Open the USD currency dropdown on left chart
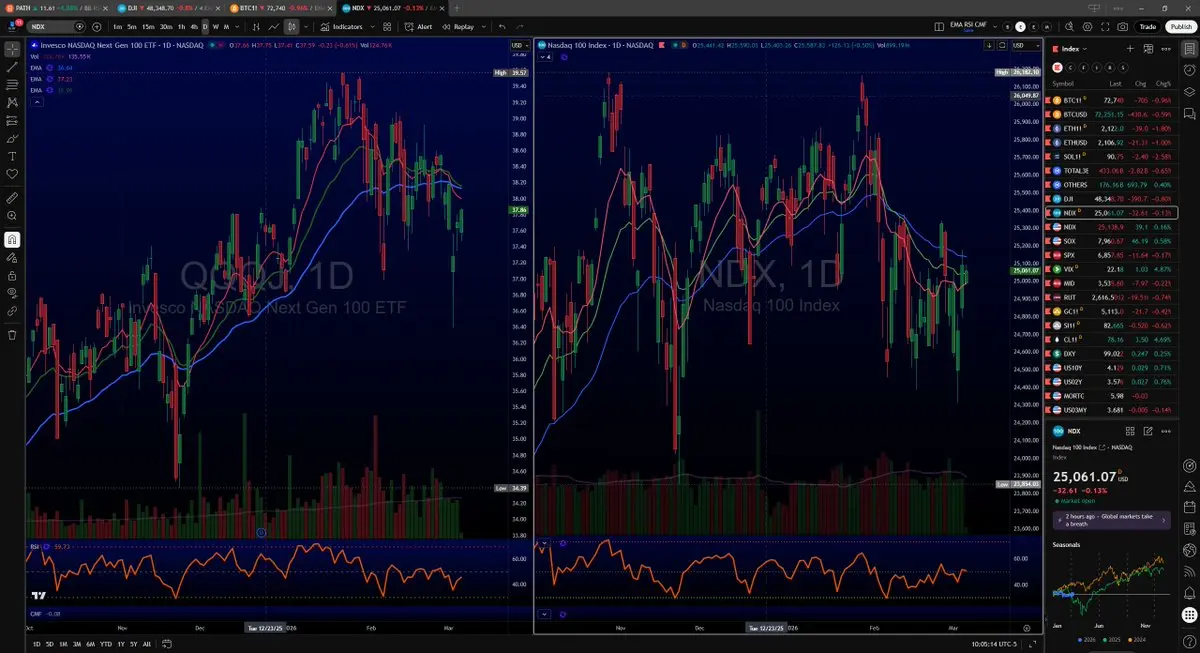The width and height of the screenshot is (1200, 653). (520, 45)
